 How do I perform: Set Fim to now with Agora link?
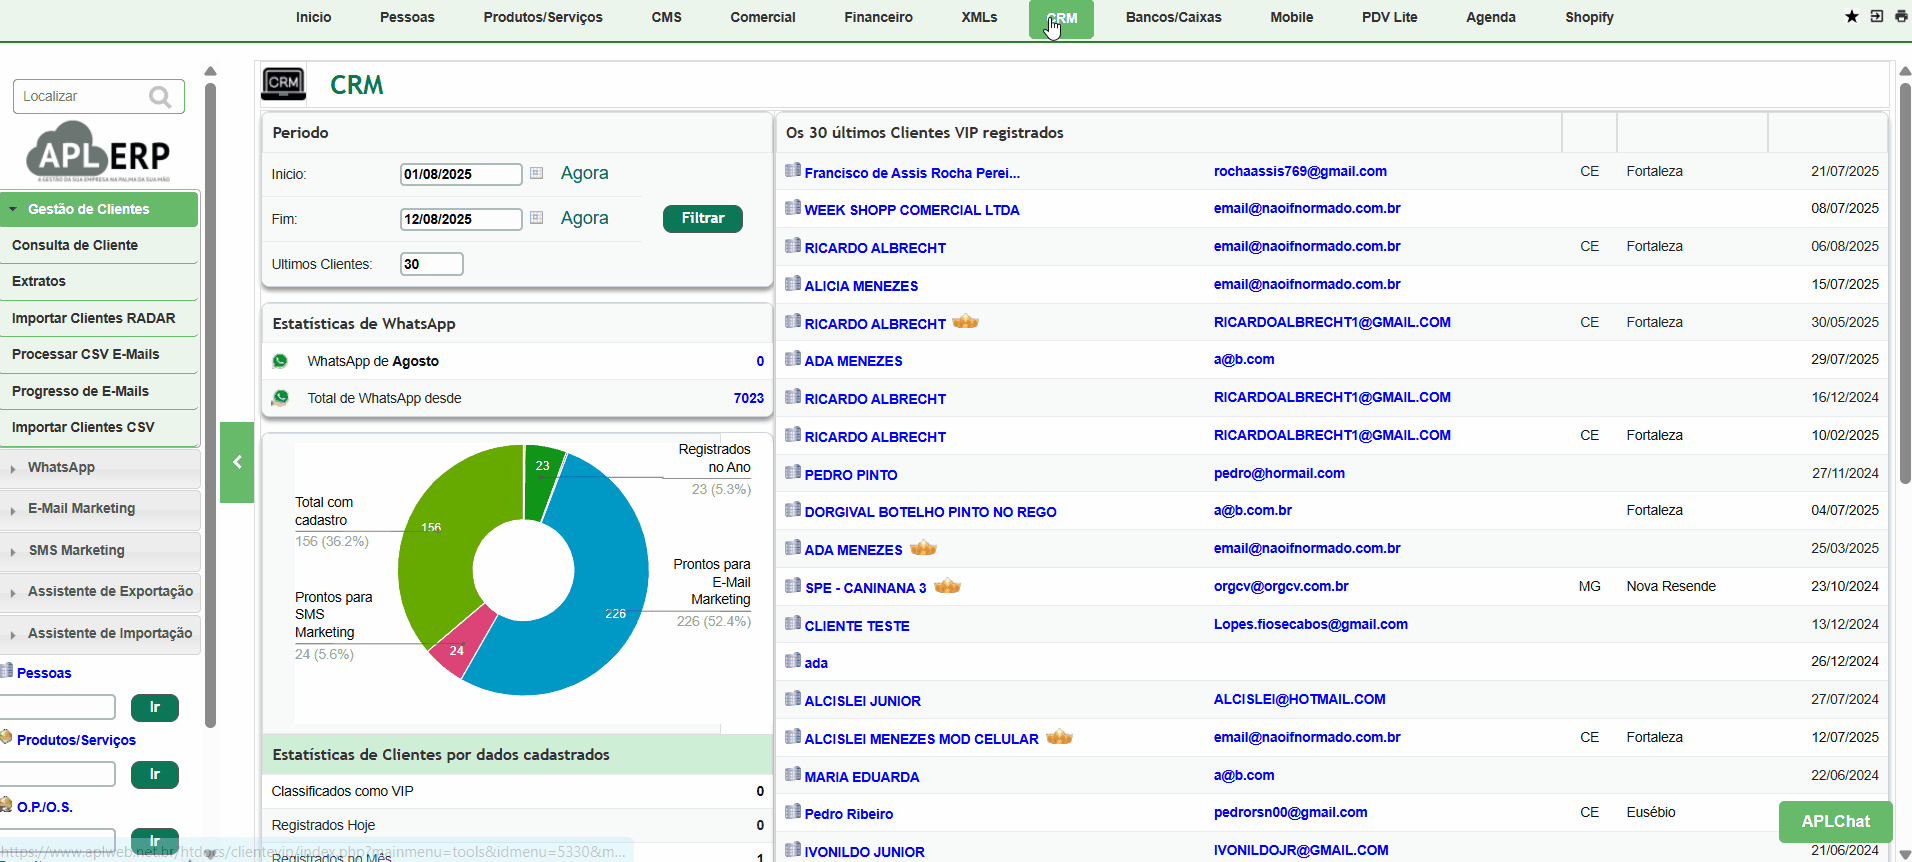point(584,218)
